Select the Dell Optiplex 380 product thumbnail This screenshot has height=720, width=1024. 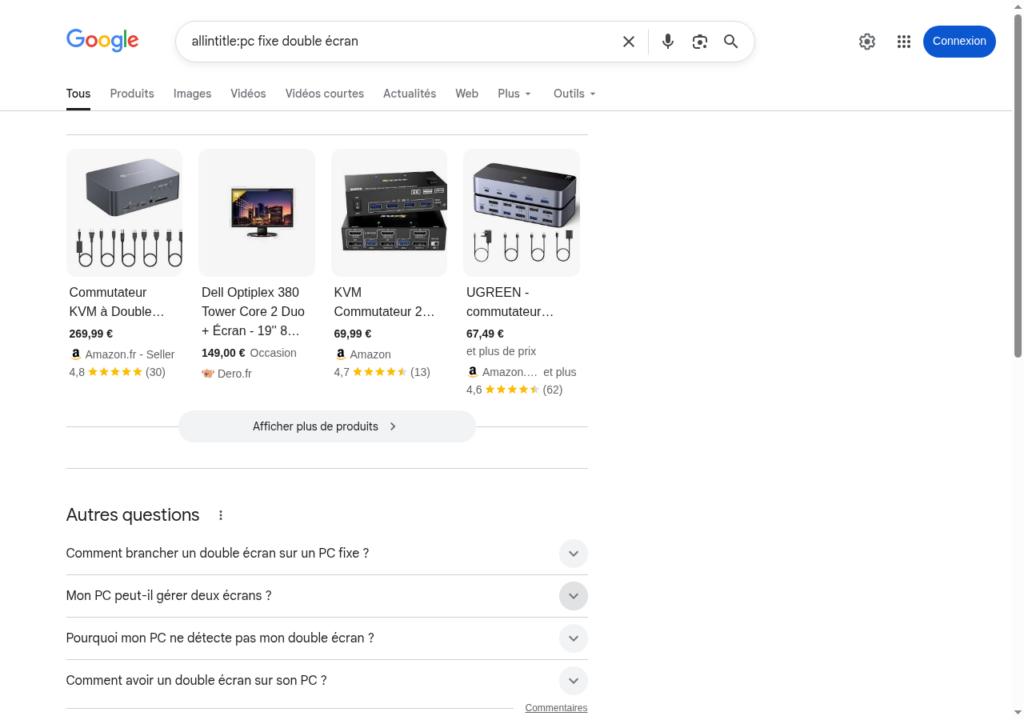point(257,212)
